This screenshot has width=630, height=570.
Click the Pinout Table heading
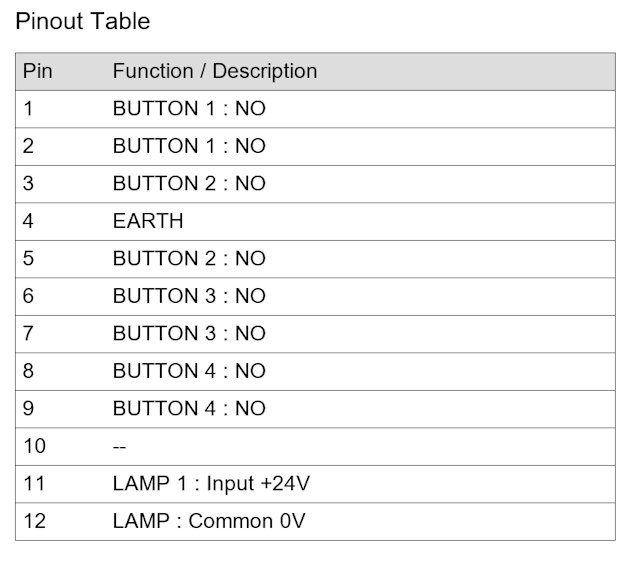[x=82, y=21]
